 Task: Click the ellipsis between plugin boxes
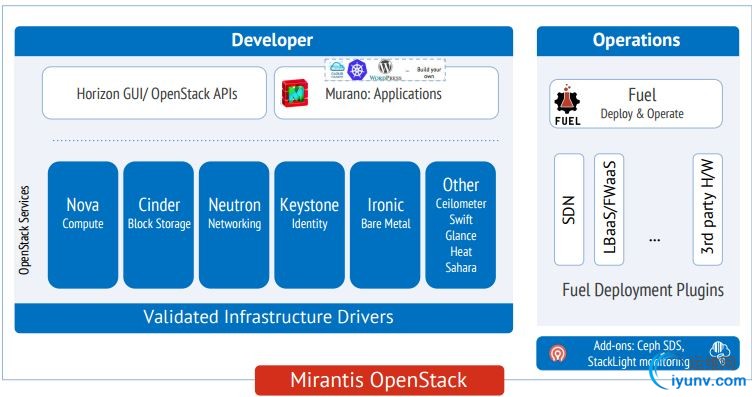coord(655,239)
